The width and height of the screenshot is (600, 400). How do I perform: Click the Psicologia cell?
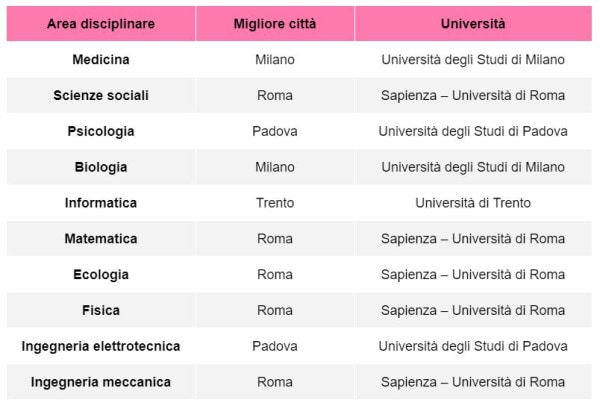pyautogui.click(x=101, y=131)
